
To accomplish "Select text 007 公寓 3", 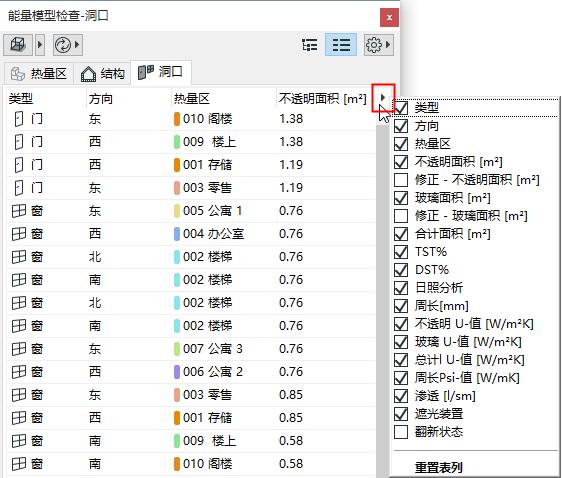I will [x=213, y=349].
